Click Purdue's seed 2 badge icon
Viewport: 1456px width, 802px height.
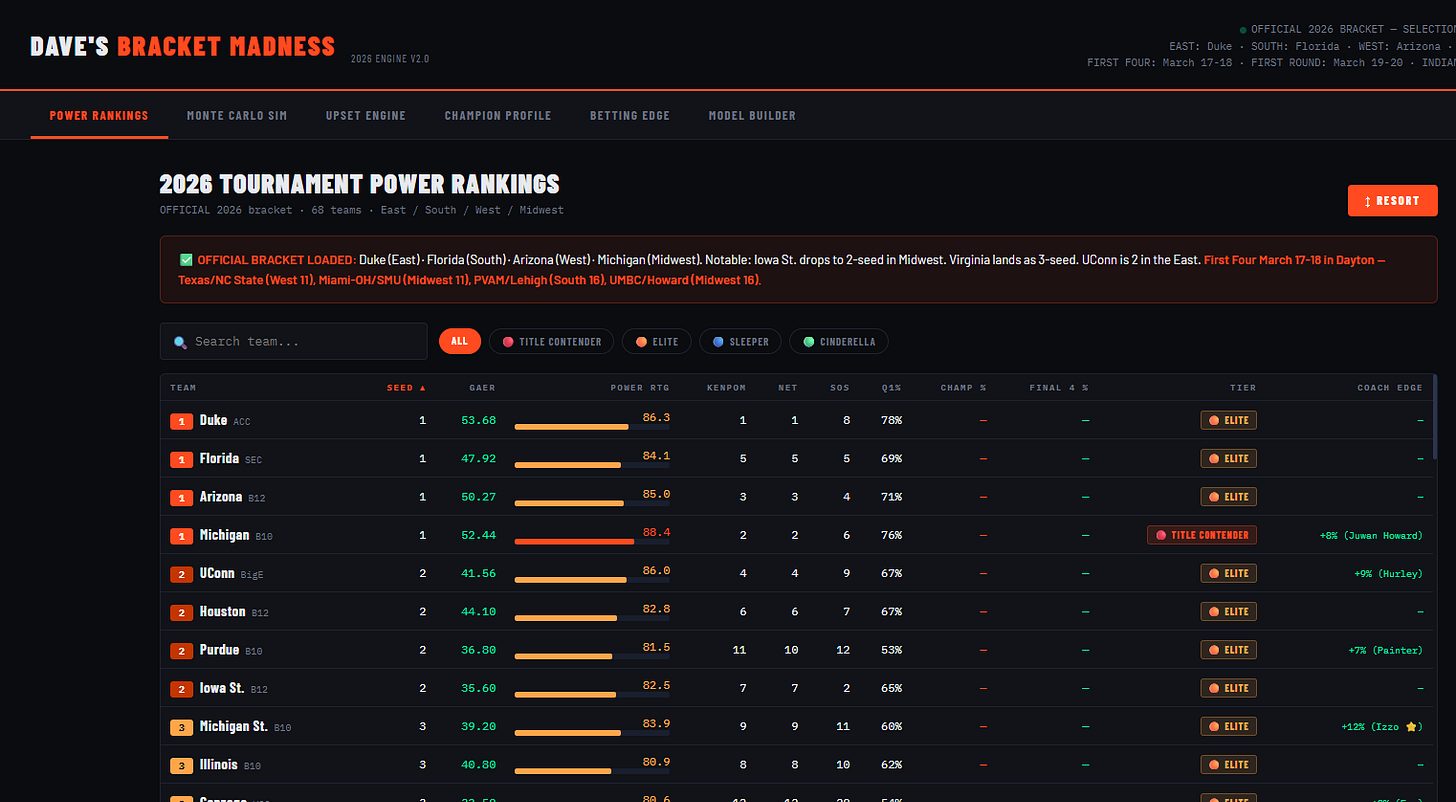pyautogui.click(x=181, y=650)
